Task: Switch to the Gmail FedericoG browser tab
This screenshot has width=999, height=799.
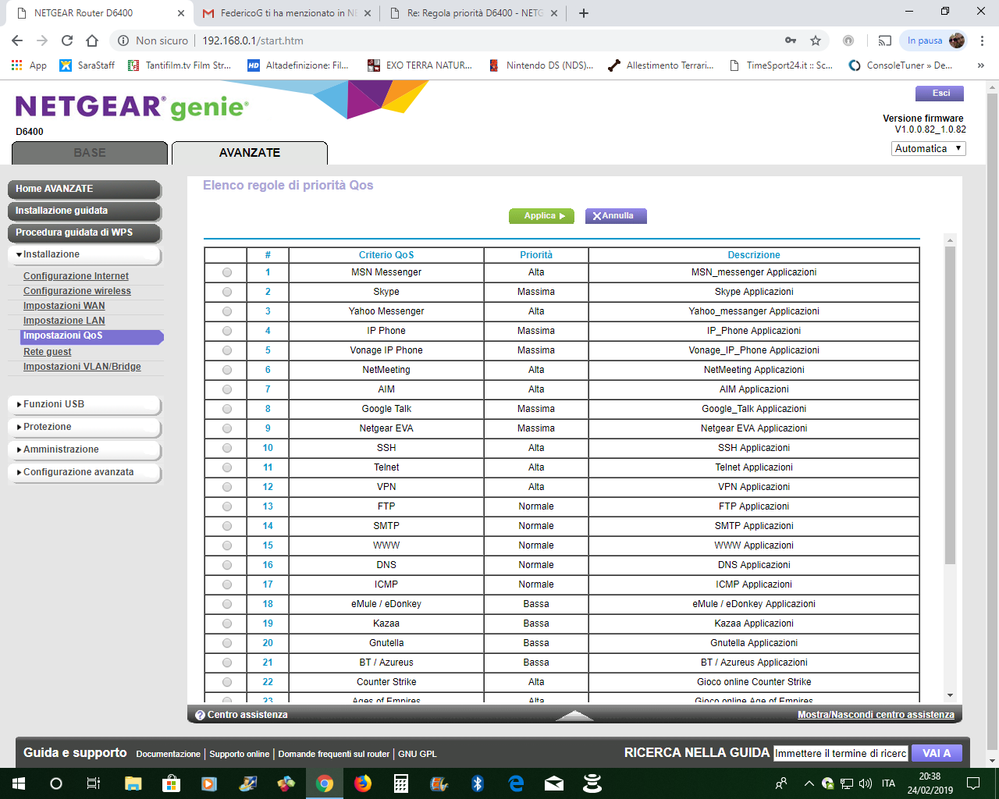Action: (287, 13)
